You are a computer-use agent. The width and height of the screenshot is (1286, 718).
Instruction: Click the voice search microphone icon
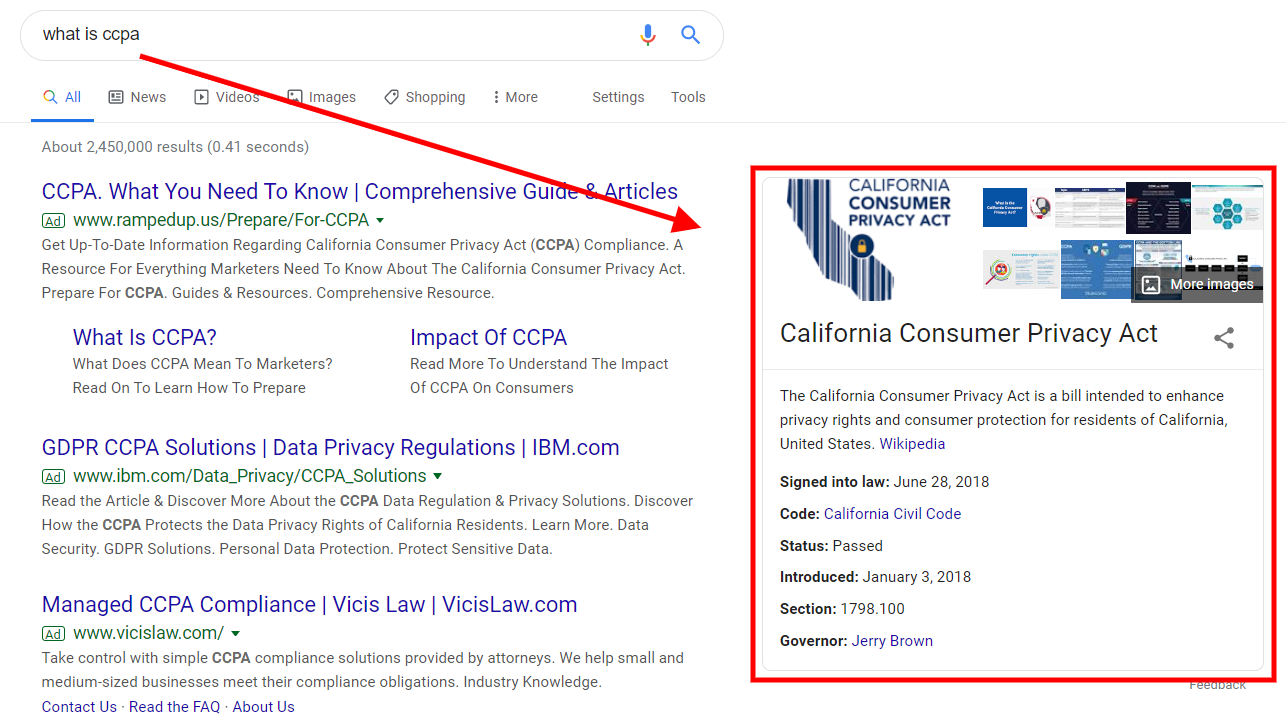coord(648,35)
